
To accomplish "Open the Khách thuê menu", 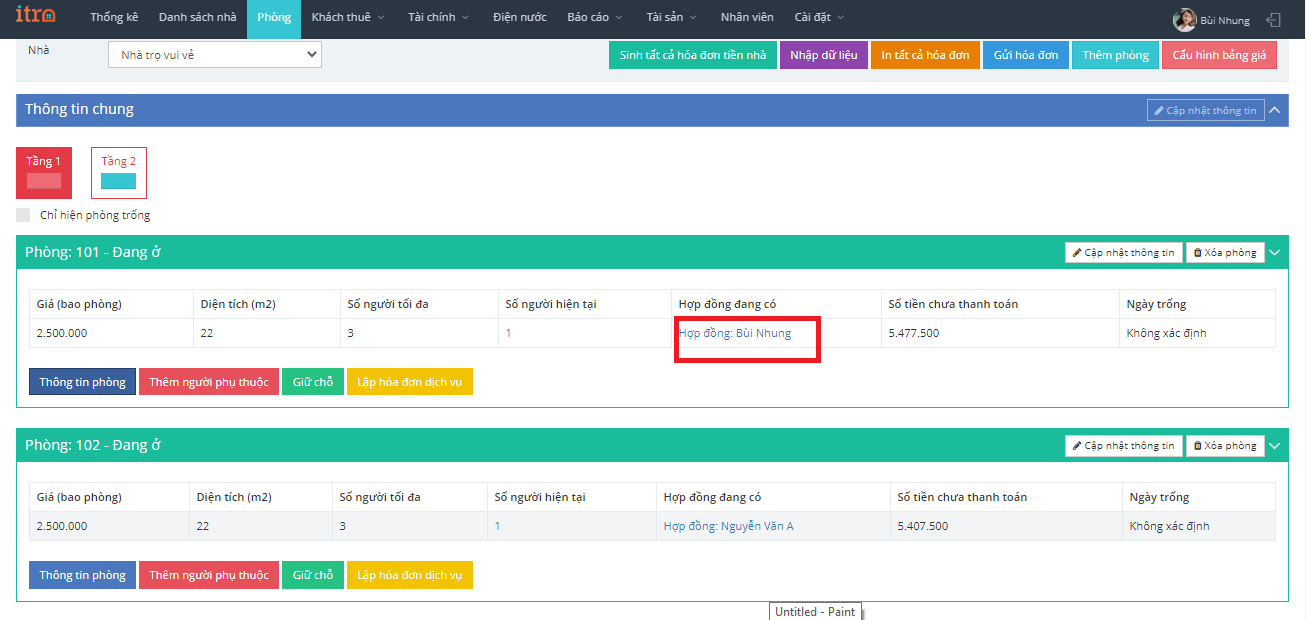I will click(x=347, y=18).
